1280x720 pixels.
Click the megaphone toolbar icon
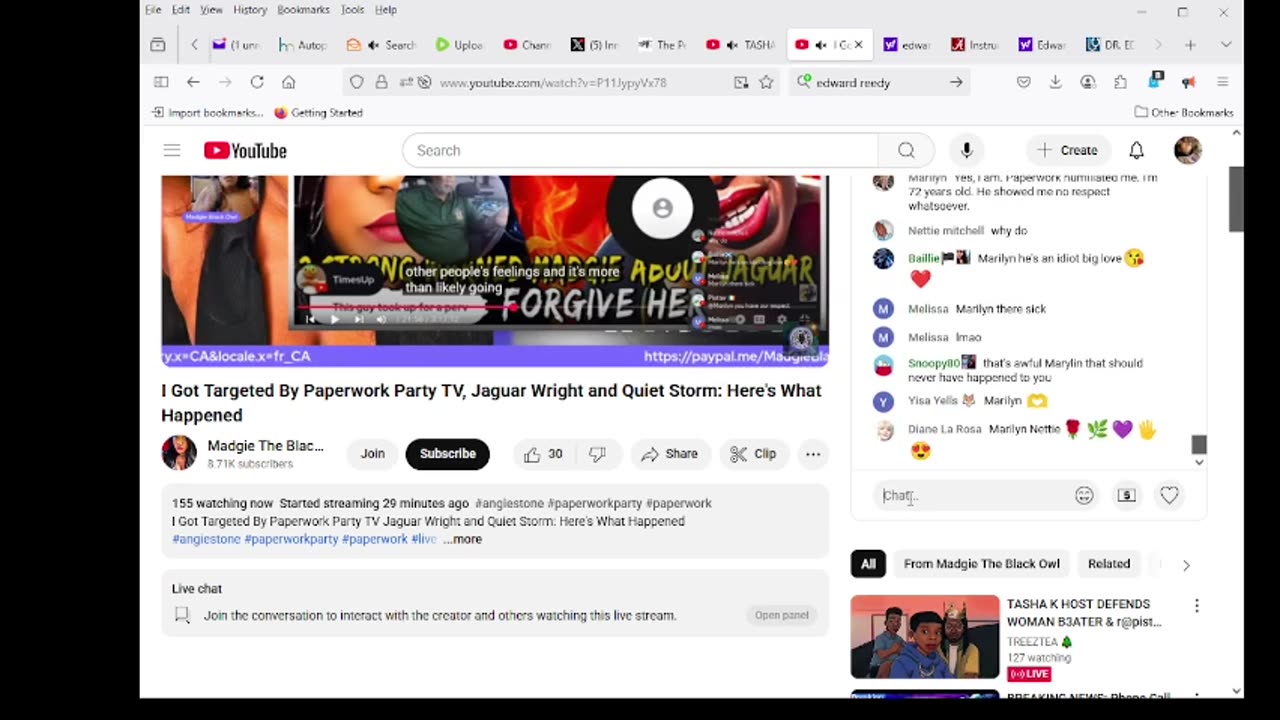[x=1188, y=82]
